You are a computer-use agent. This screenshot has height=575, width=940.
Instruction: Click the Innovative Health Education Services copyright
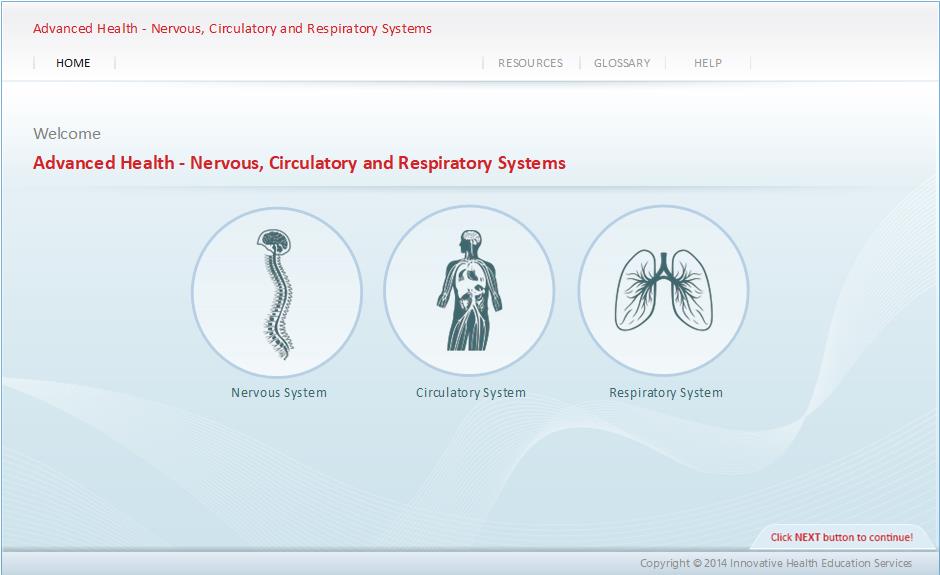[776, 564]
